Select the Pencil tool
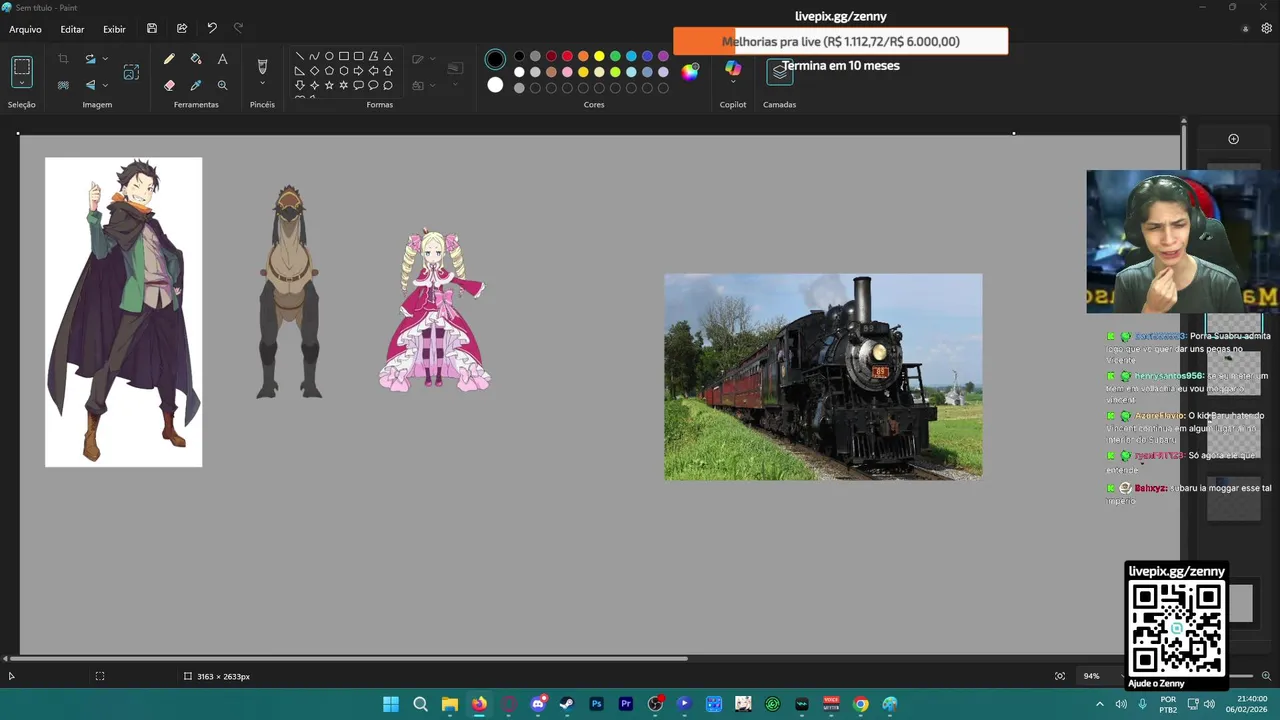 (169, 59)
